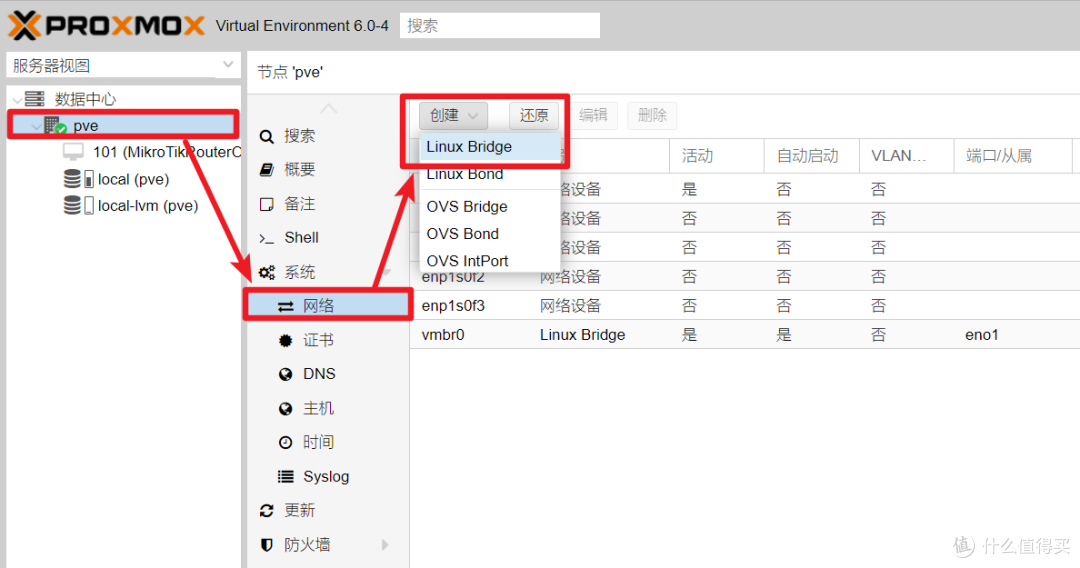Screen dimensions: 1080x568
Task: Click the globe icon beside 主机
Action: coord(285,408)
